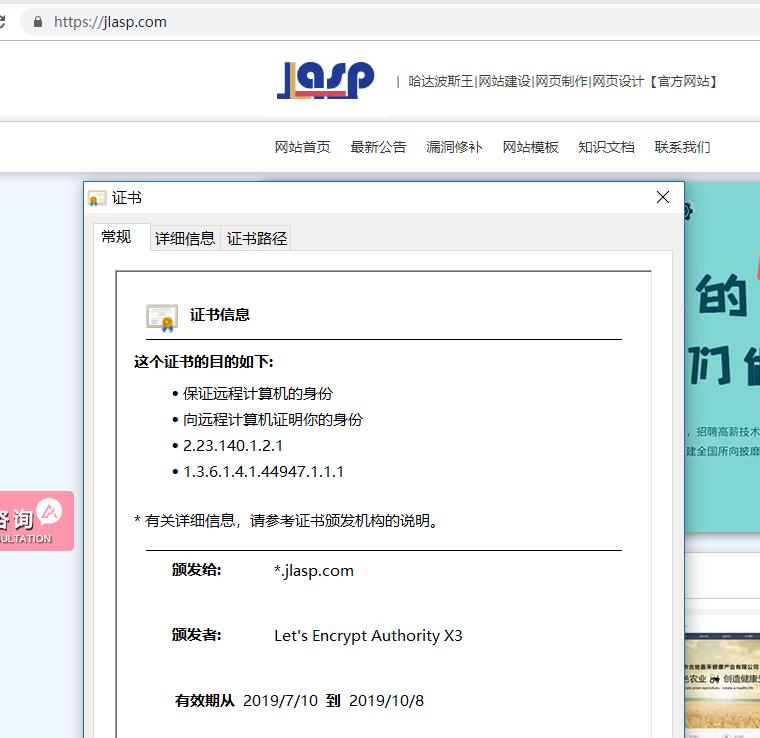Screen dimensions: 760x738
Task: Click the certificate icon in dialog title bar
Action: pos(96,199)
